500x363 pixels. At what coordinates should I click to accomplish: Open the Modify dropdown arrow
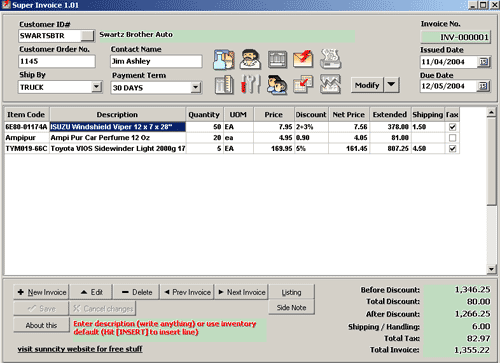pos(391,85)
